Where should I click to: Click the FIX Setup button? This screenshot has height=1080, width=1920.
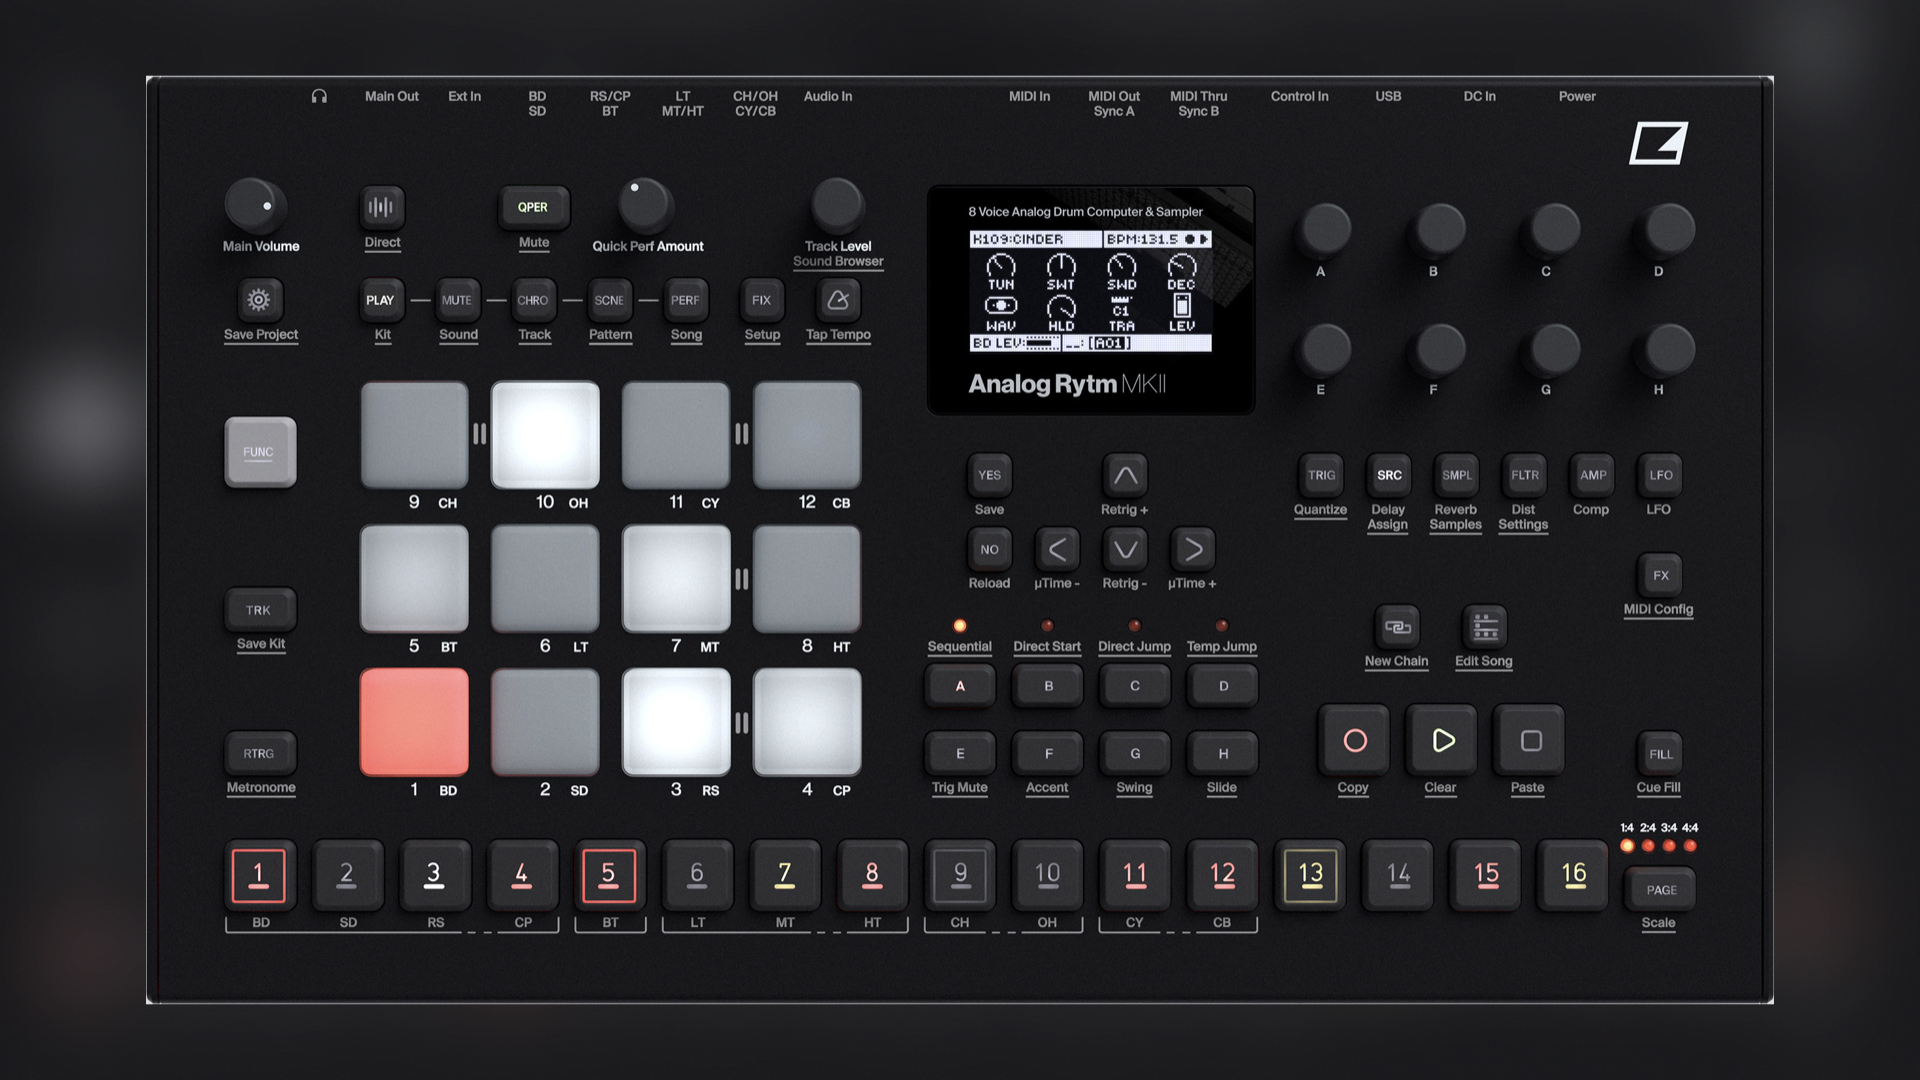coord(761,300)
